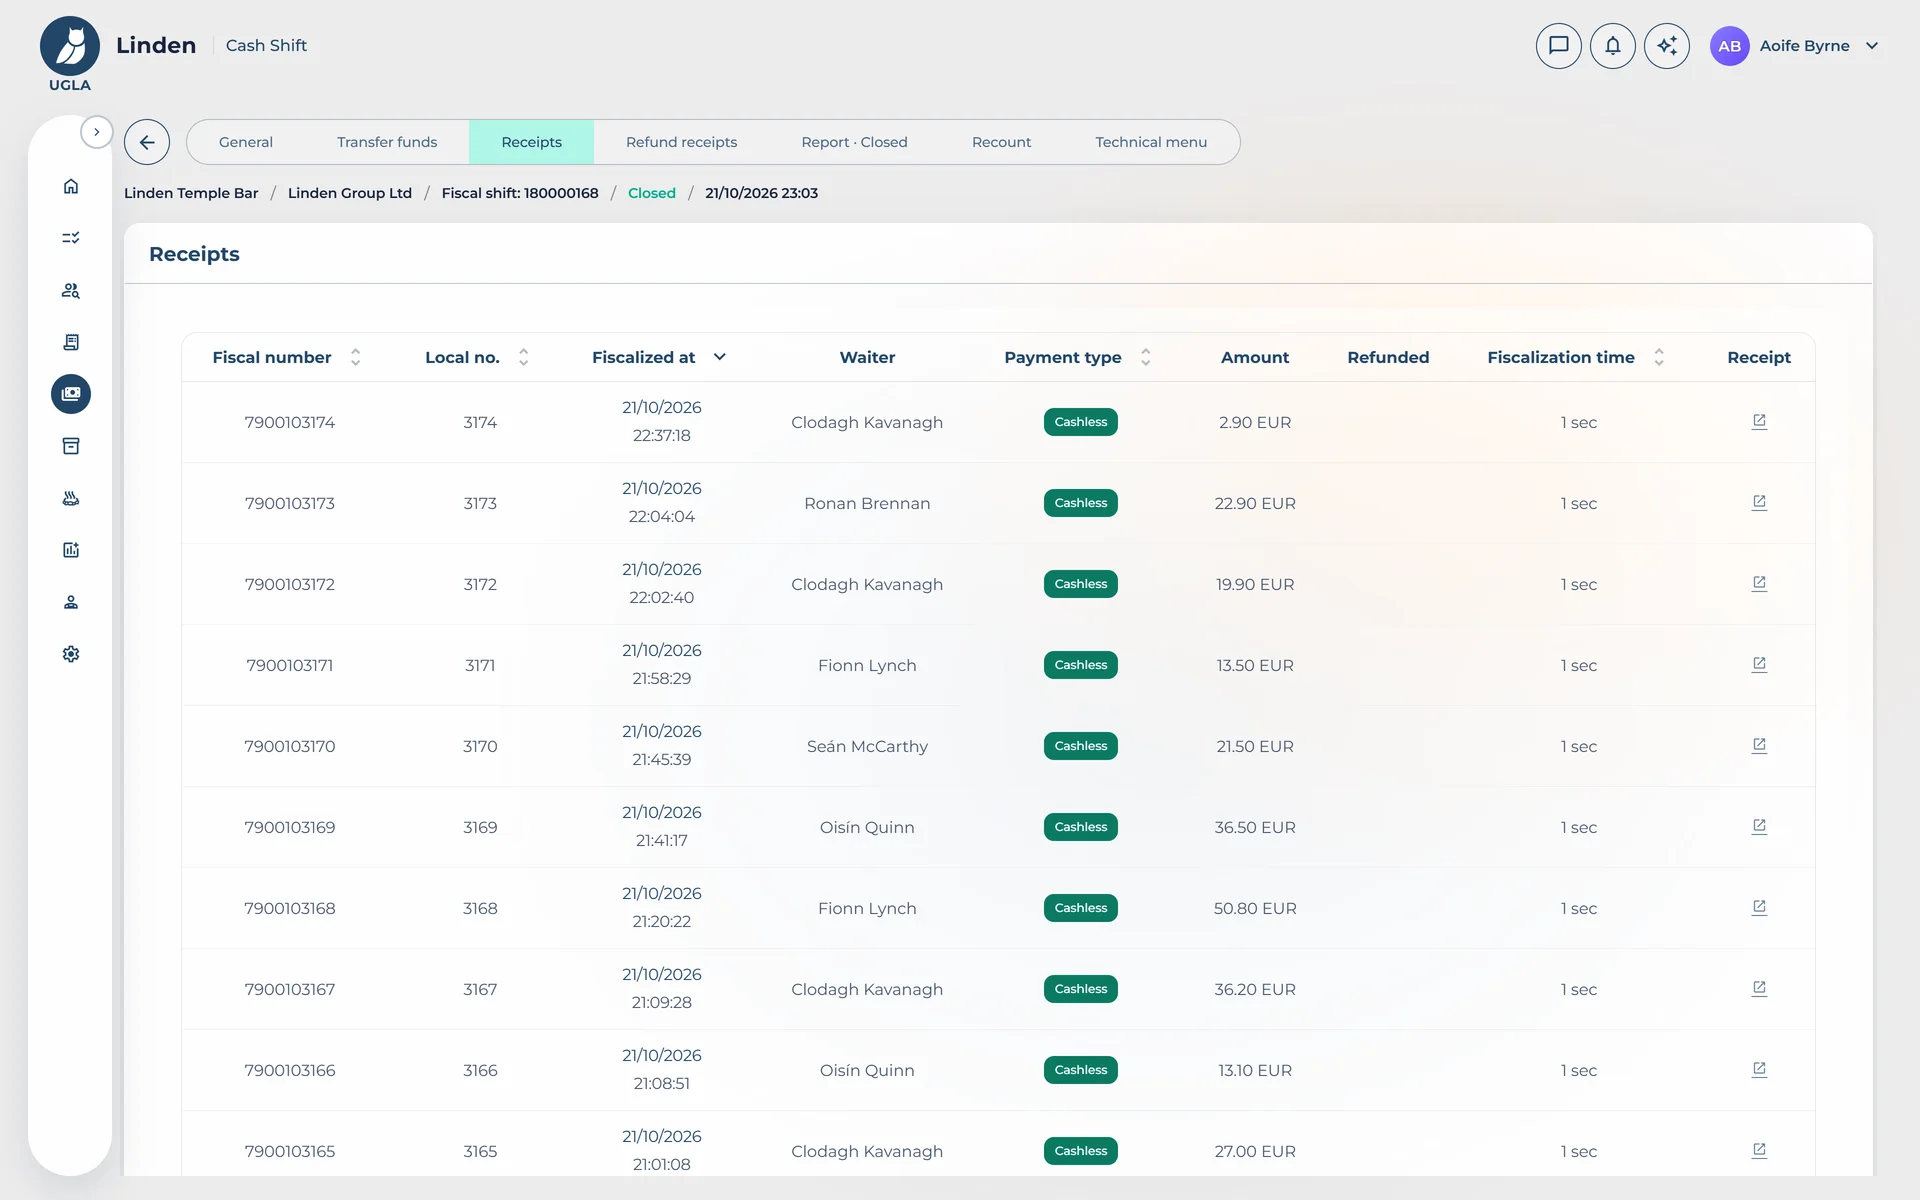Open the Report · Closed tab
This screenshot has height=1200, width=1920.
pyautogui.click(x=854, y=142)
